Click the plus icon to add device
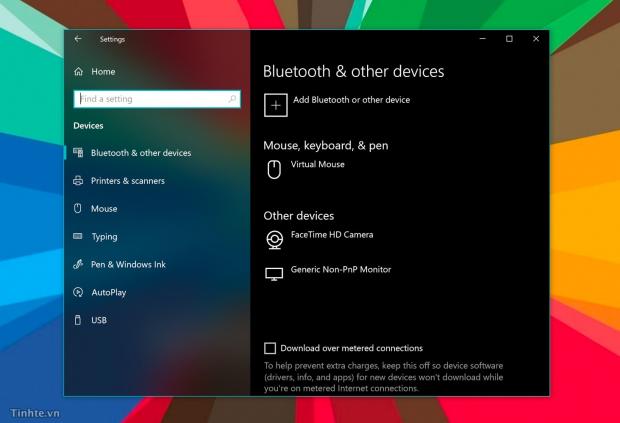This screenshot has height=423, width=620. click(274, 103)
